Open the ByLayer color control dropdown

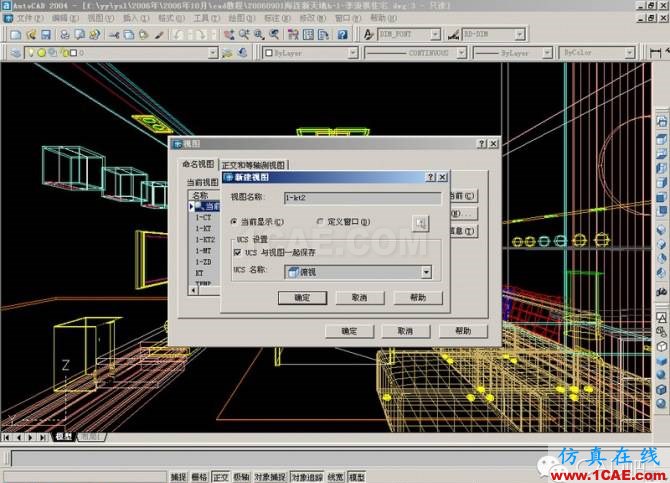click(353, 53)
